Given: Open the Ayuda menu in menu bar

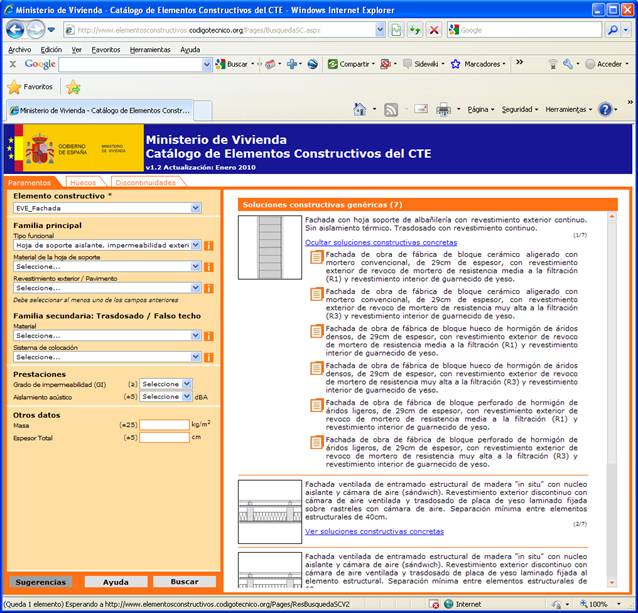Looking at the screenshot, I should pos(190,50).
